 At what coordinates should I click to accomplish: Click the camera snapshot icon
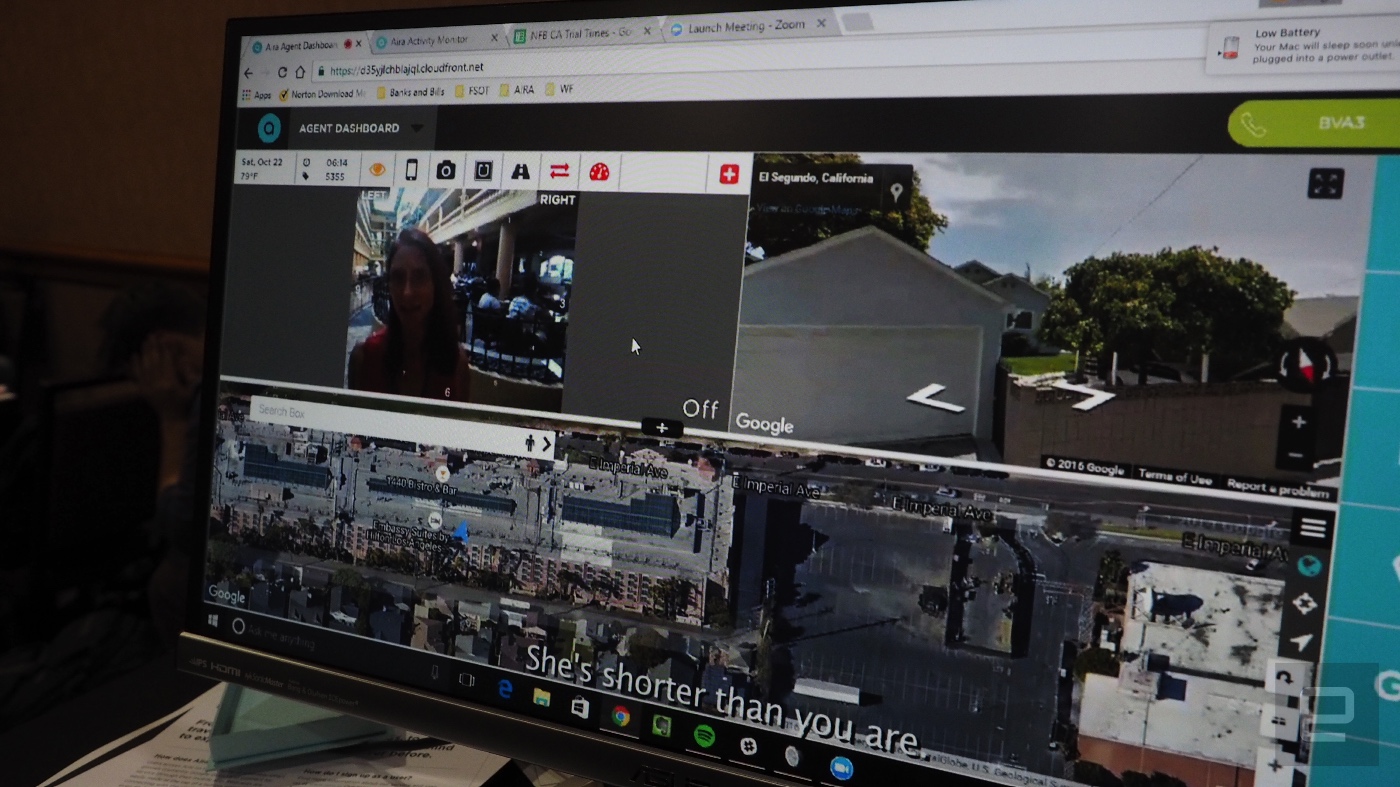coord(446,170)
